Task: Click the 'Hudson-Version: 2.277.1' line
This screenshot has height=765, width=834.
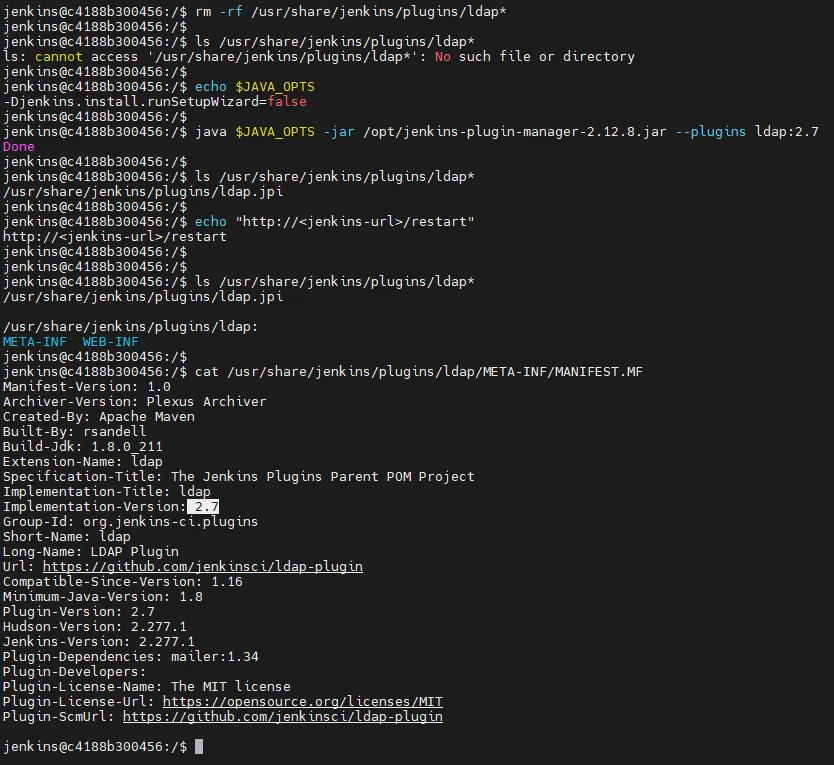Action: pyautogui.click(x=95, y=626)
